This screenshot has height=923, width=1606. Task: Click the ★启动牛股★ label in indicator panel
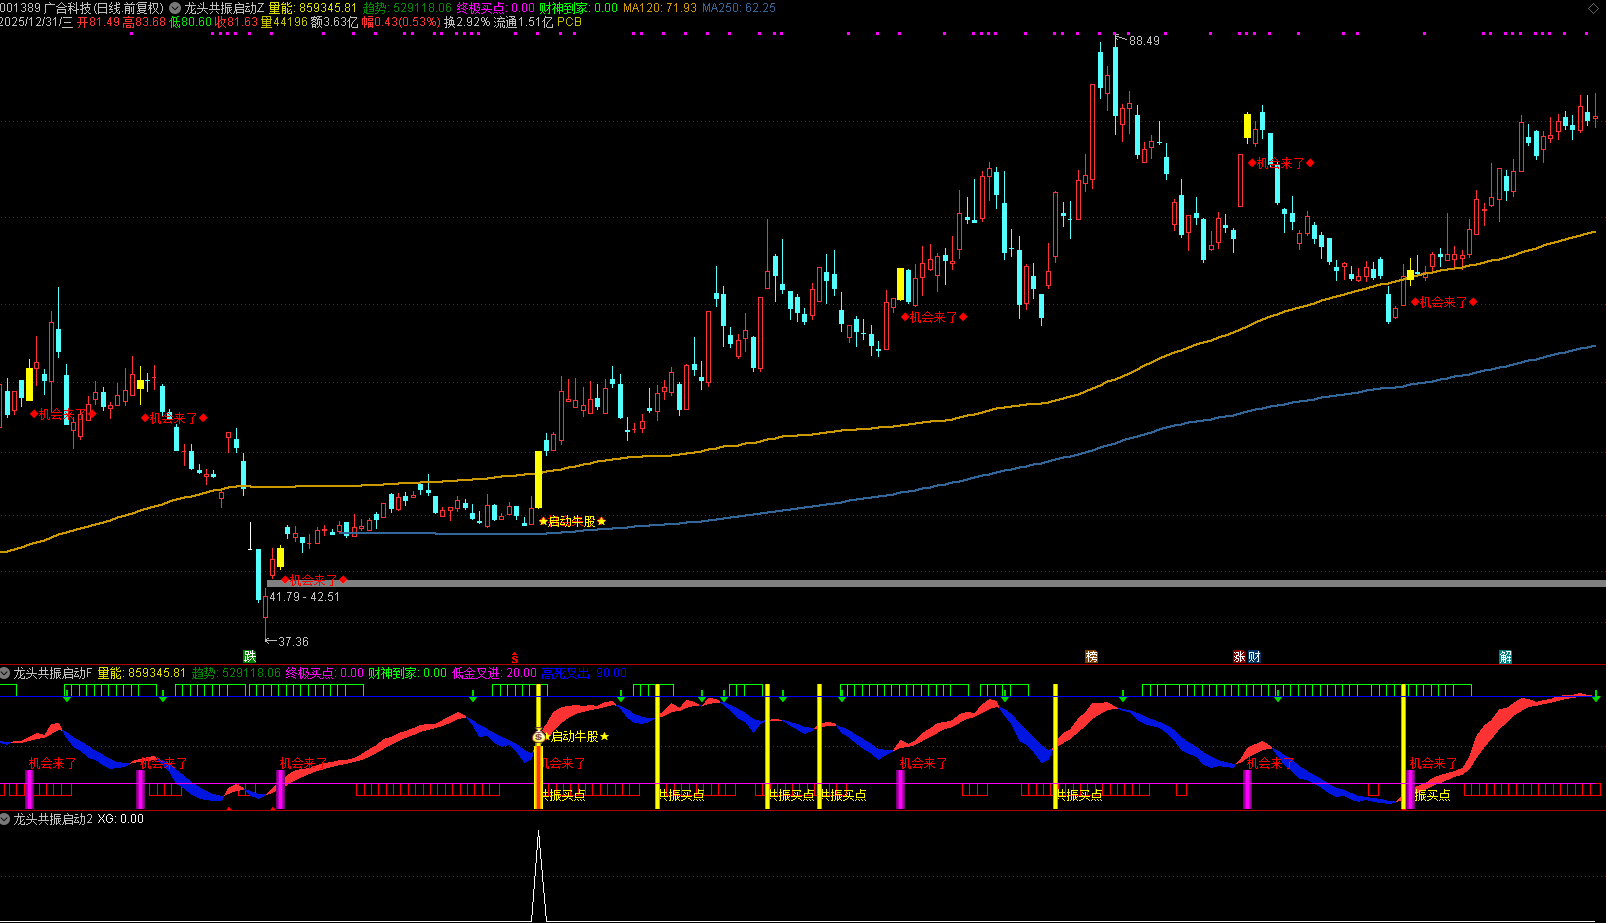[578, 737]
